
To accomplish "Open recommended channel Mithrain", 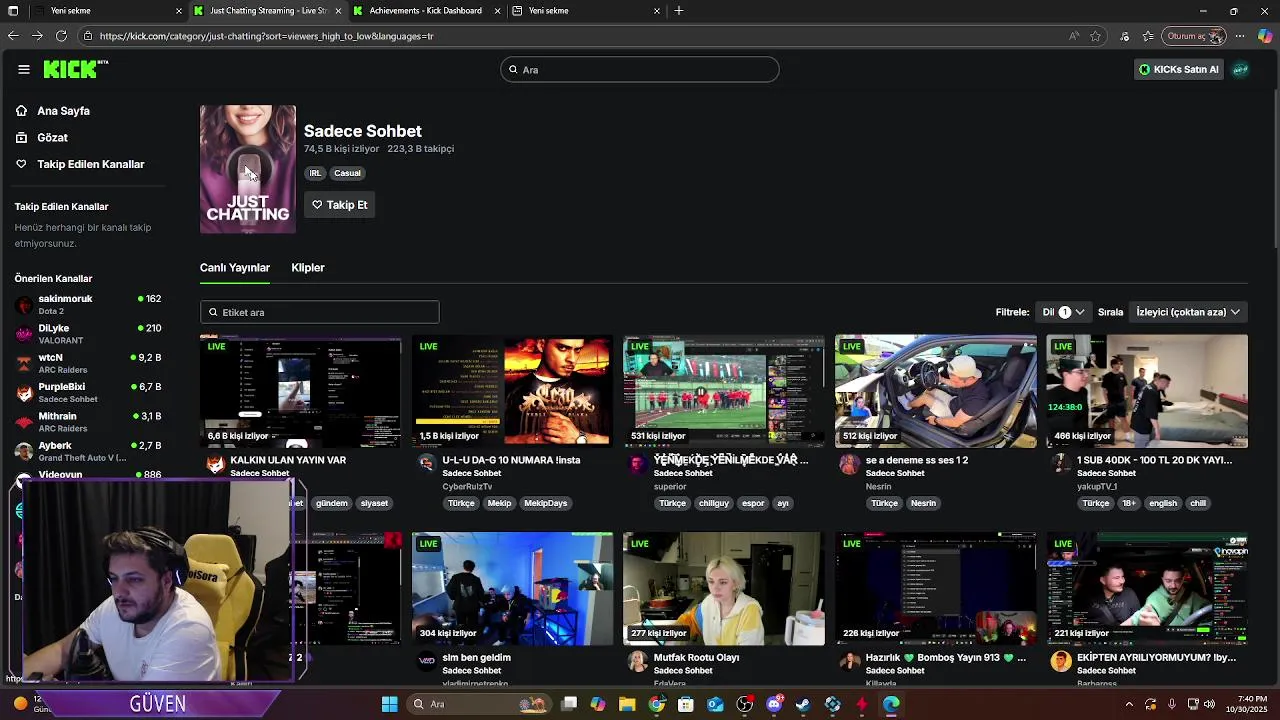I will tap(88, 422).
